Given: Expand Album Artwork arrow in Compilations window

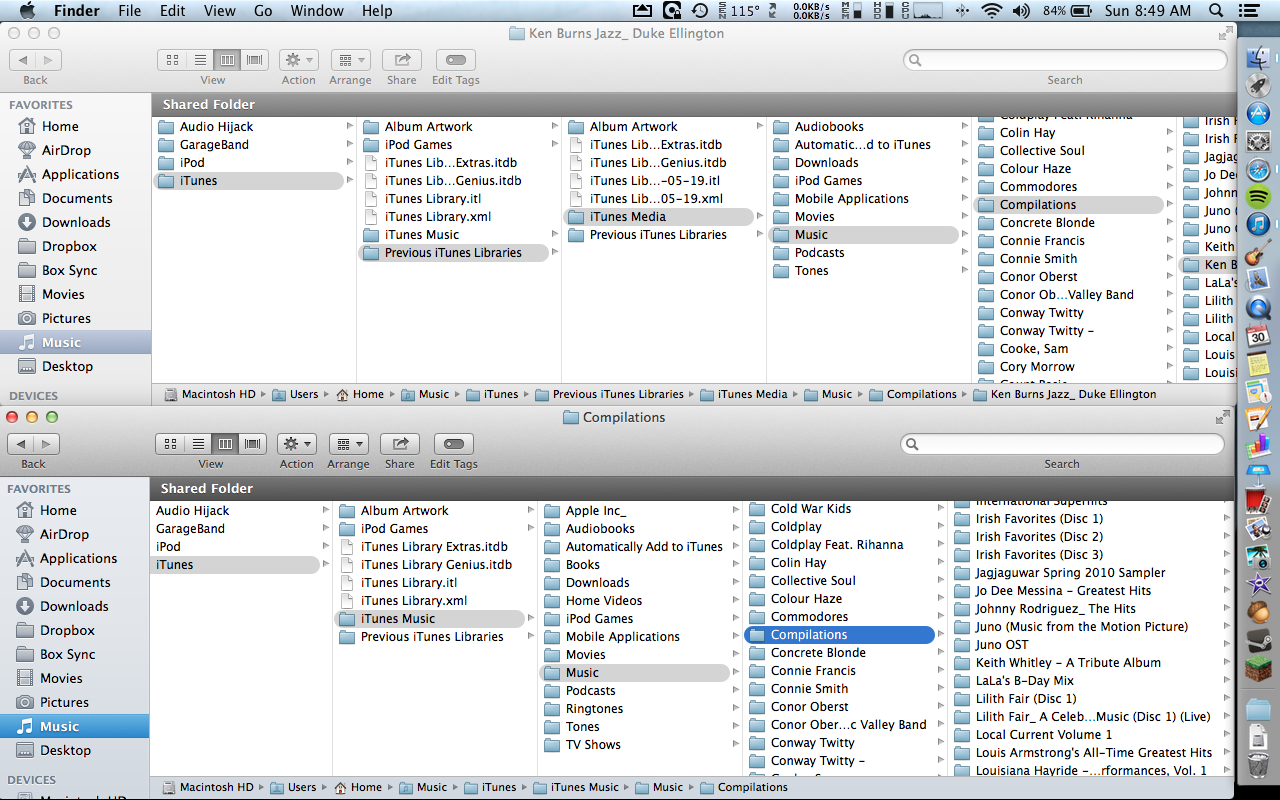Looking at the screenshot, I should click(531, 511).
